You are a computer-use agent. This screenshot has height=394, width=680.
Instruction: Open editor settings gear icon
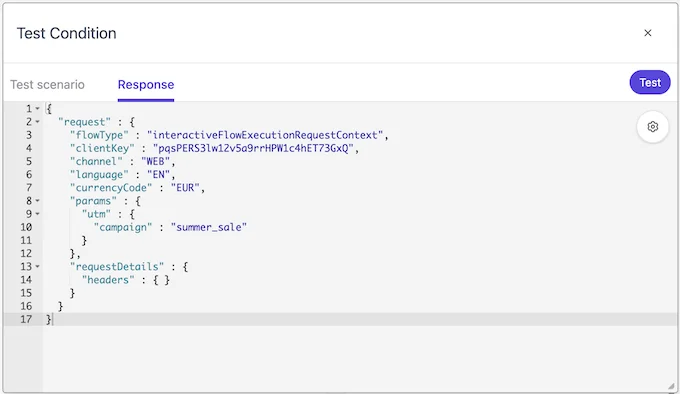653,127
